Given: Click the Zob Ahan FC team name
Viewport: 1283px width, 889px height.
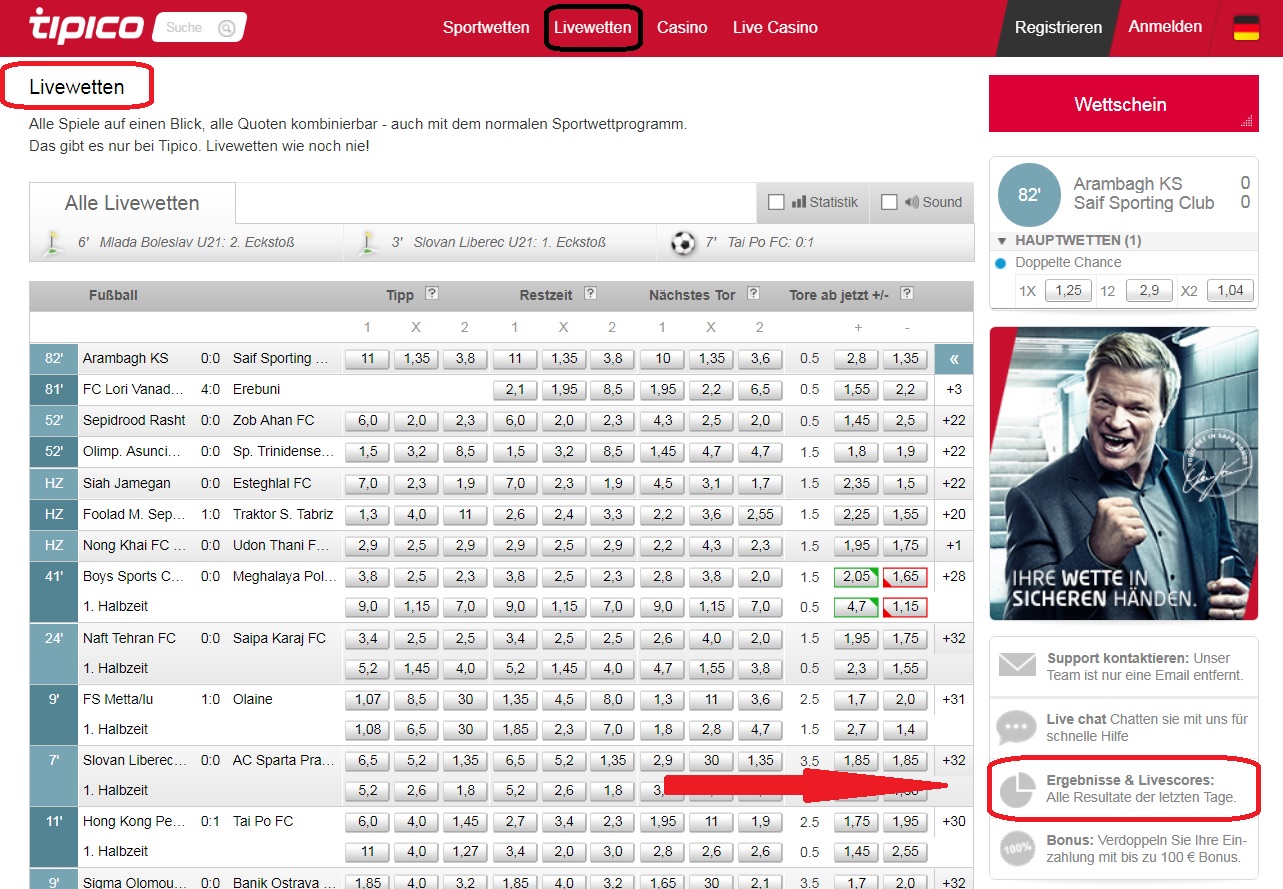Looking at the screenshot, I should click(273, 421).
